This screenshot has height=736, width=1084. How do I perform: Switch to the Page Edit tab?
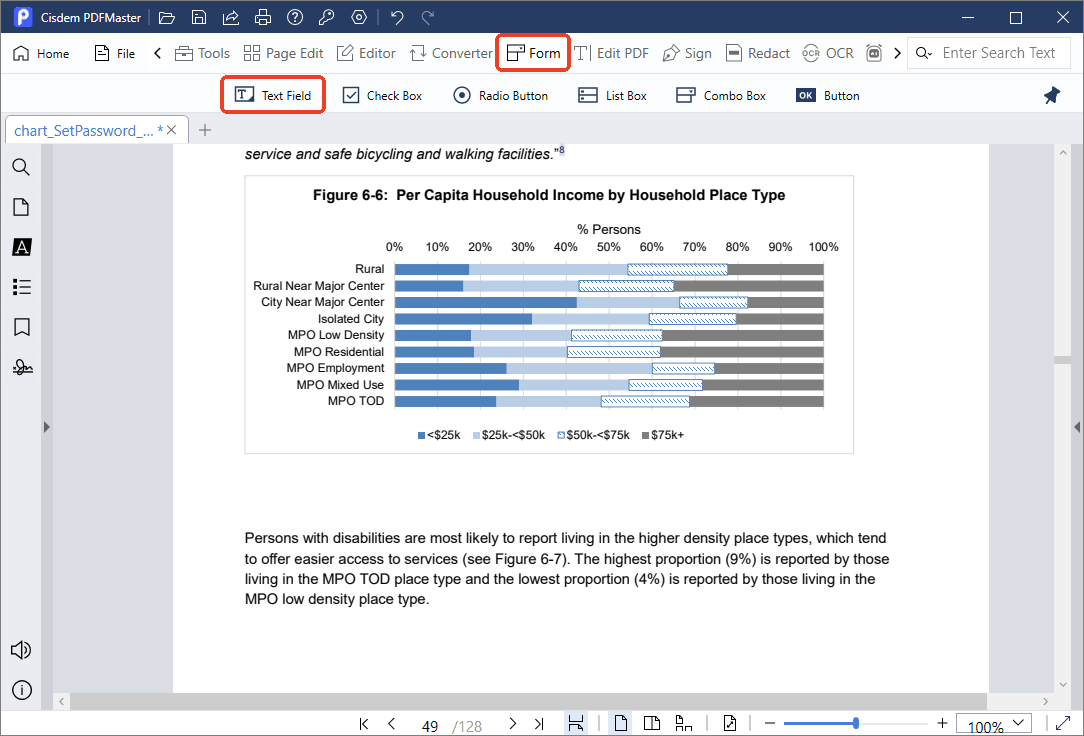tap(283, 53)
